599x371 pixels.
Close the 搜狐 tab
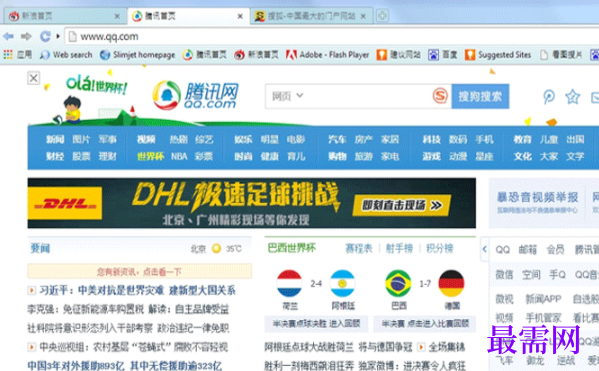pos(363,16)
